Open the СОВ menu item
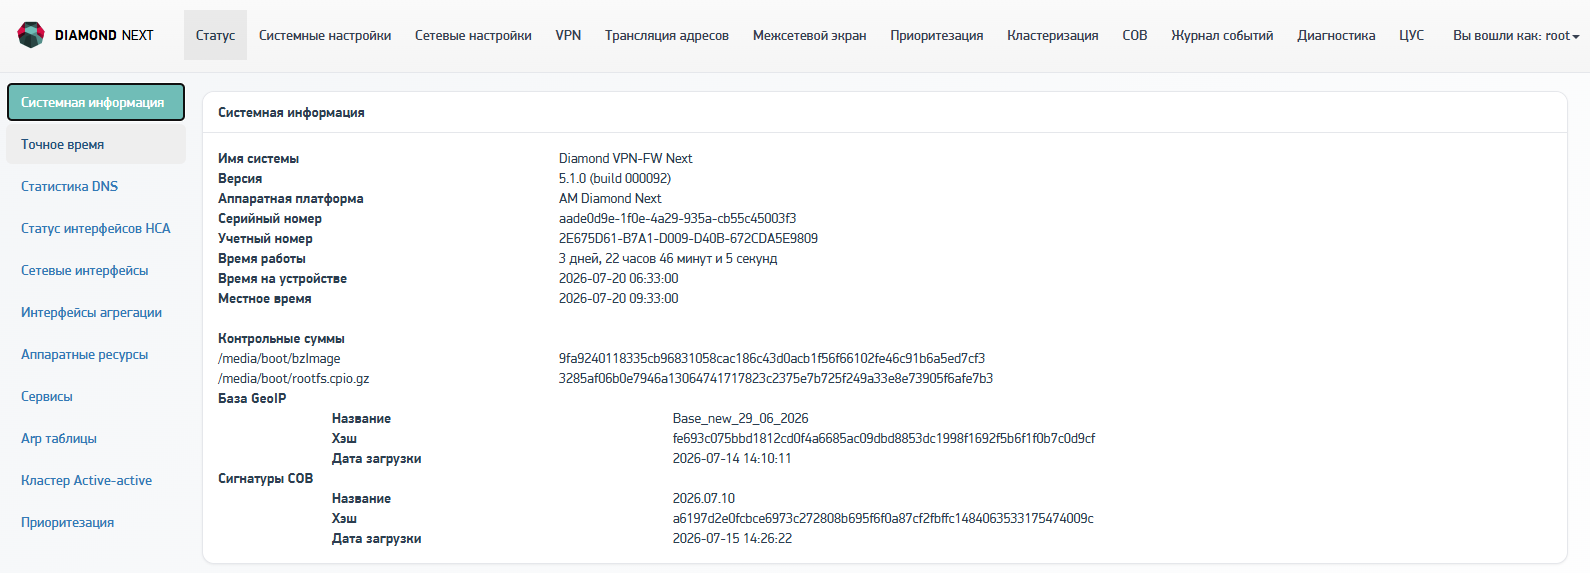1590x573 pixels. coord(1135,35)
